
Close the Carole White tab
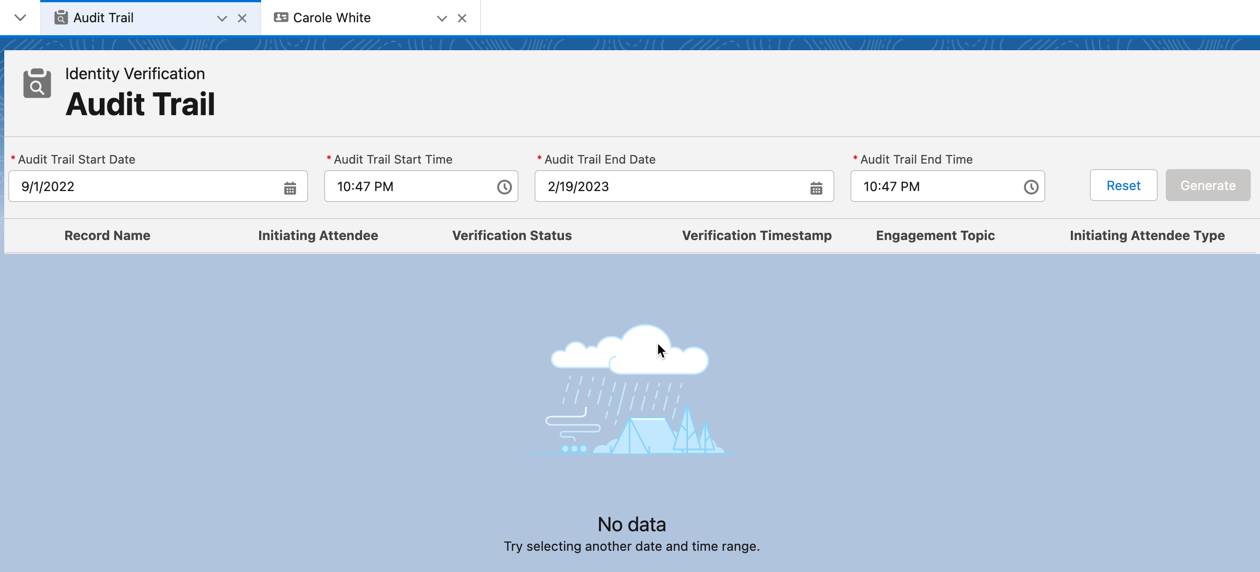coord(462,18)
